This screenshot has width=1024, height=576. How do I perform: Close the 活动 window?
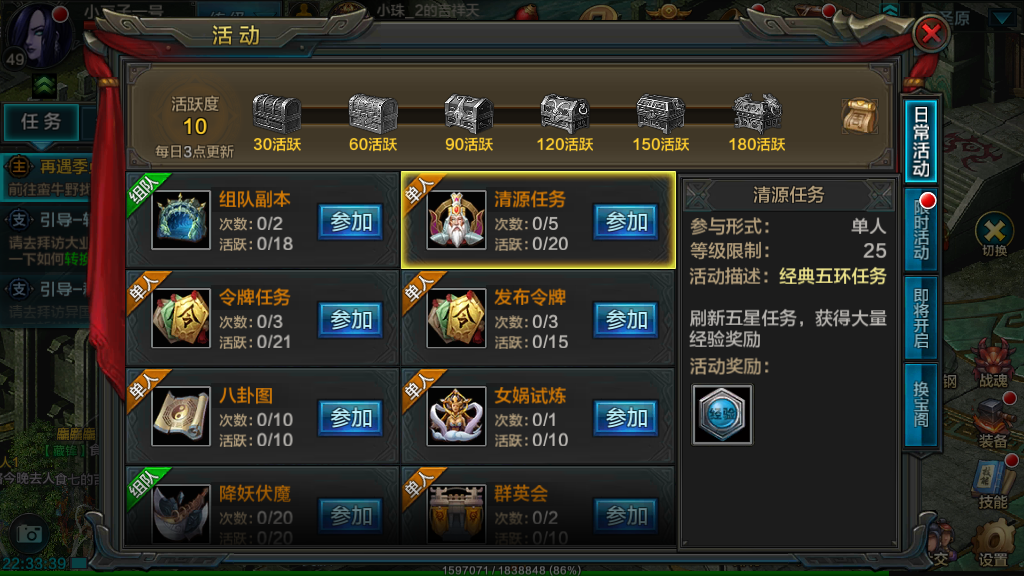(x=931, y=33)
